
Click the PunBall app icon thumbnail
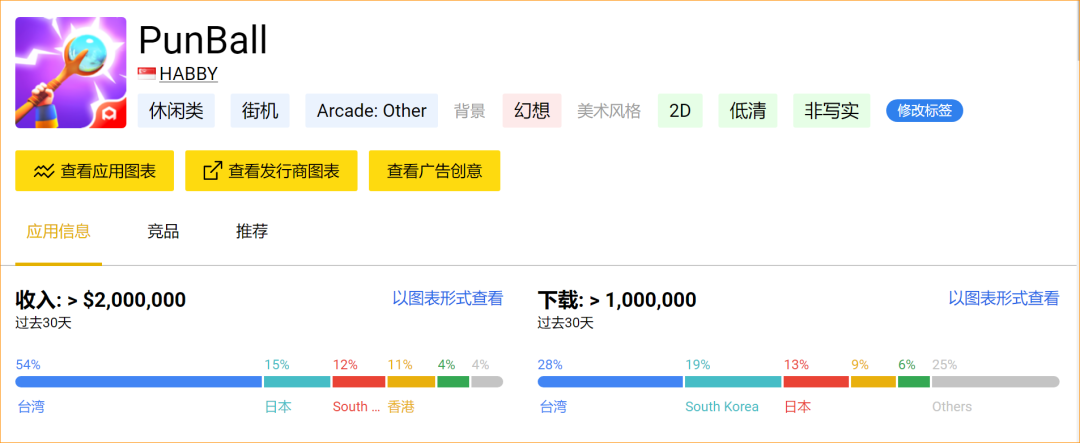click(x=71, y=72)
